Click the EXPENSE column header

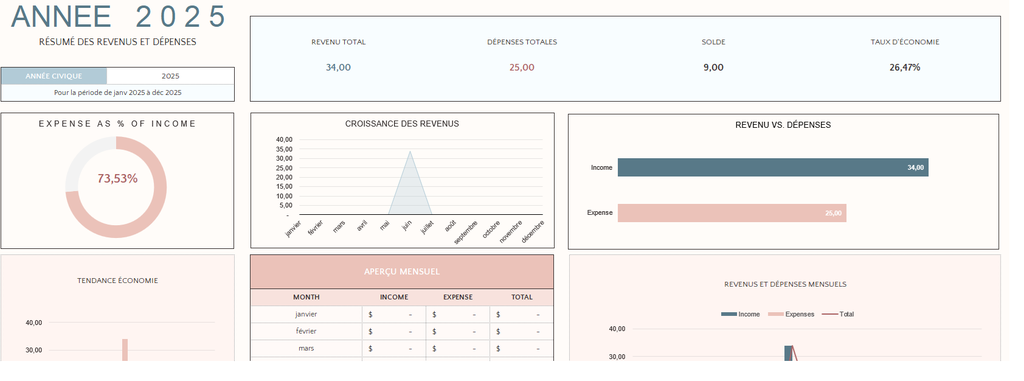pyautogui.click(x=458, y=297)
